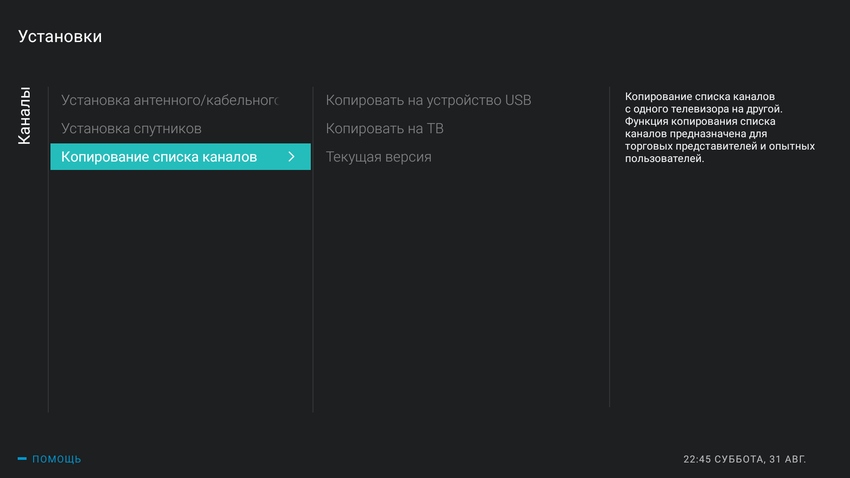Click the divider left of the description panel

(610, 250)
